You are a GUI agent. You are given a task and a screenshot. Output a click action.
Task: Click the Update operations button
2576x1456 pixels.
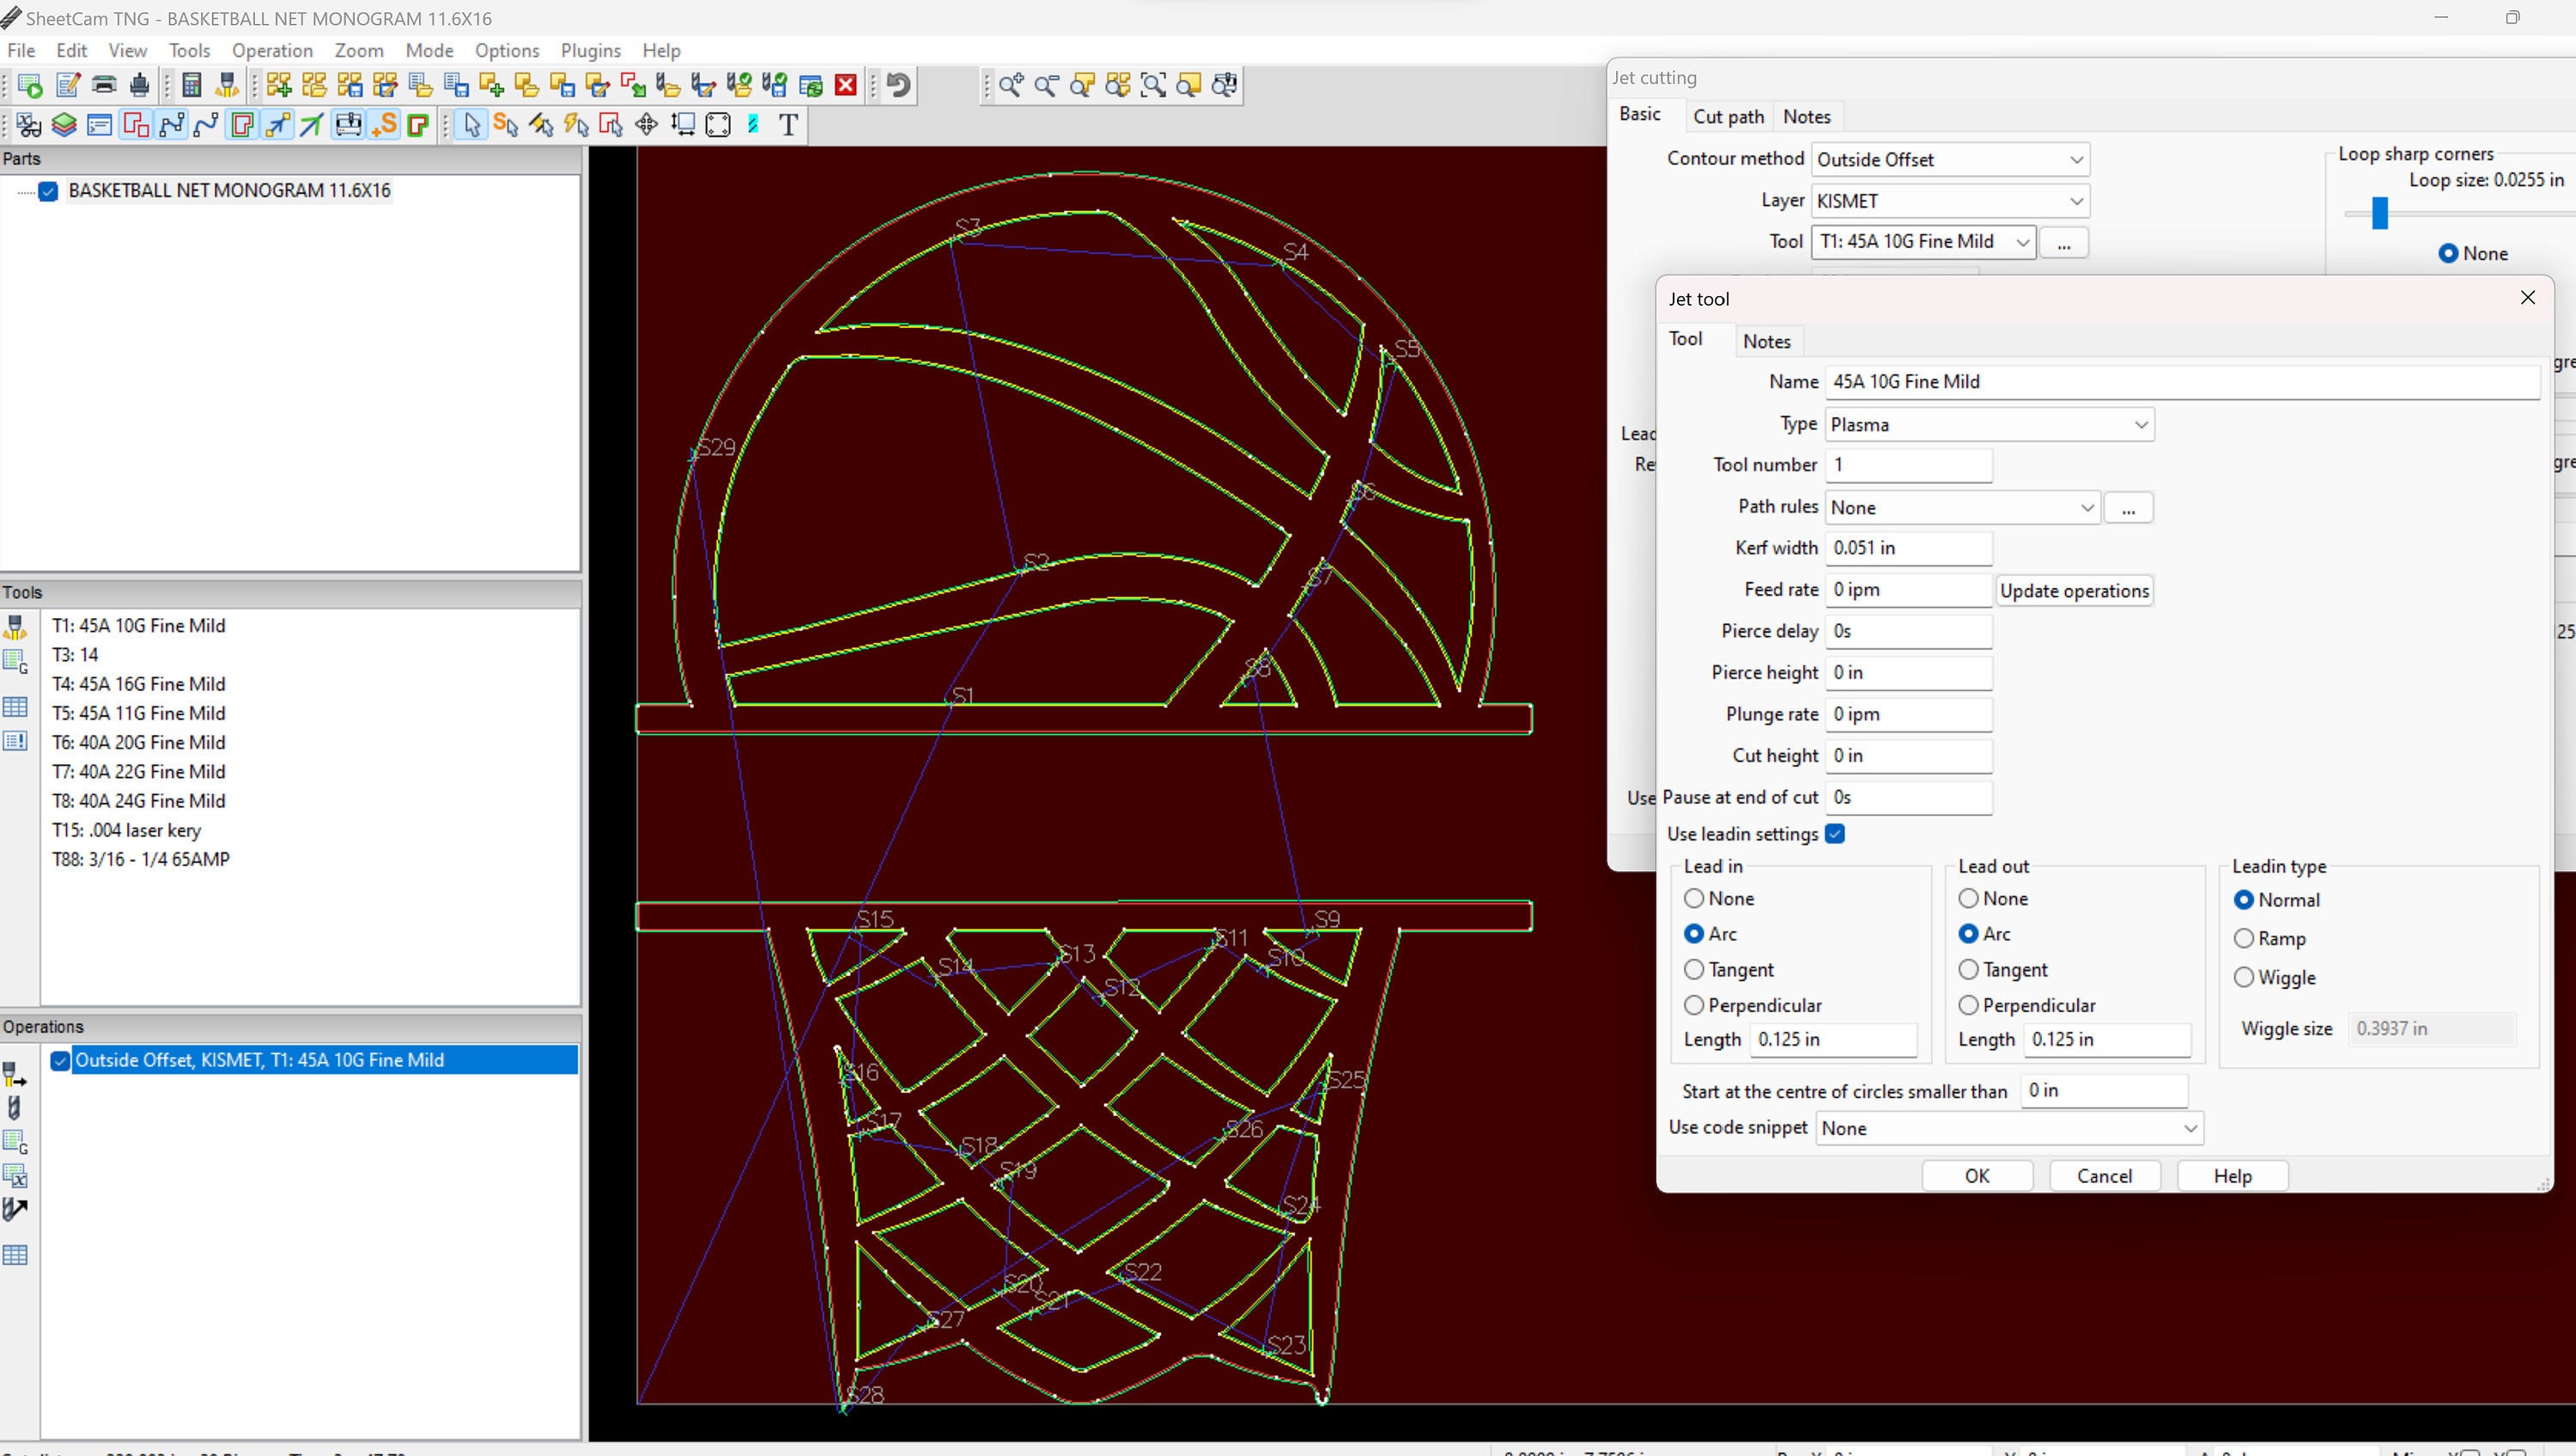(x=2075, y=590)
